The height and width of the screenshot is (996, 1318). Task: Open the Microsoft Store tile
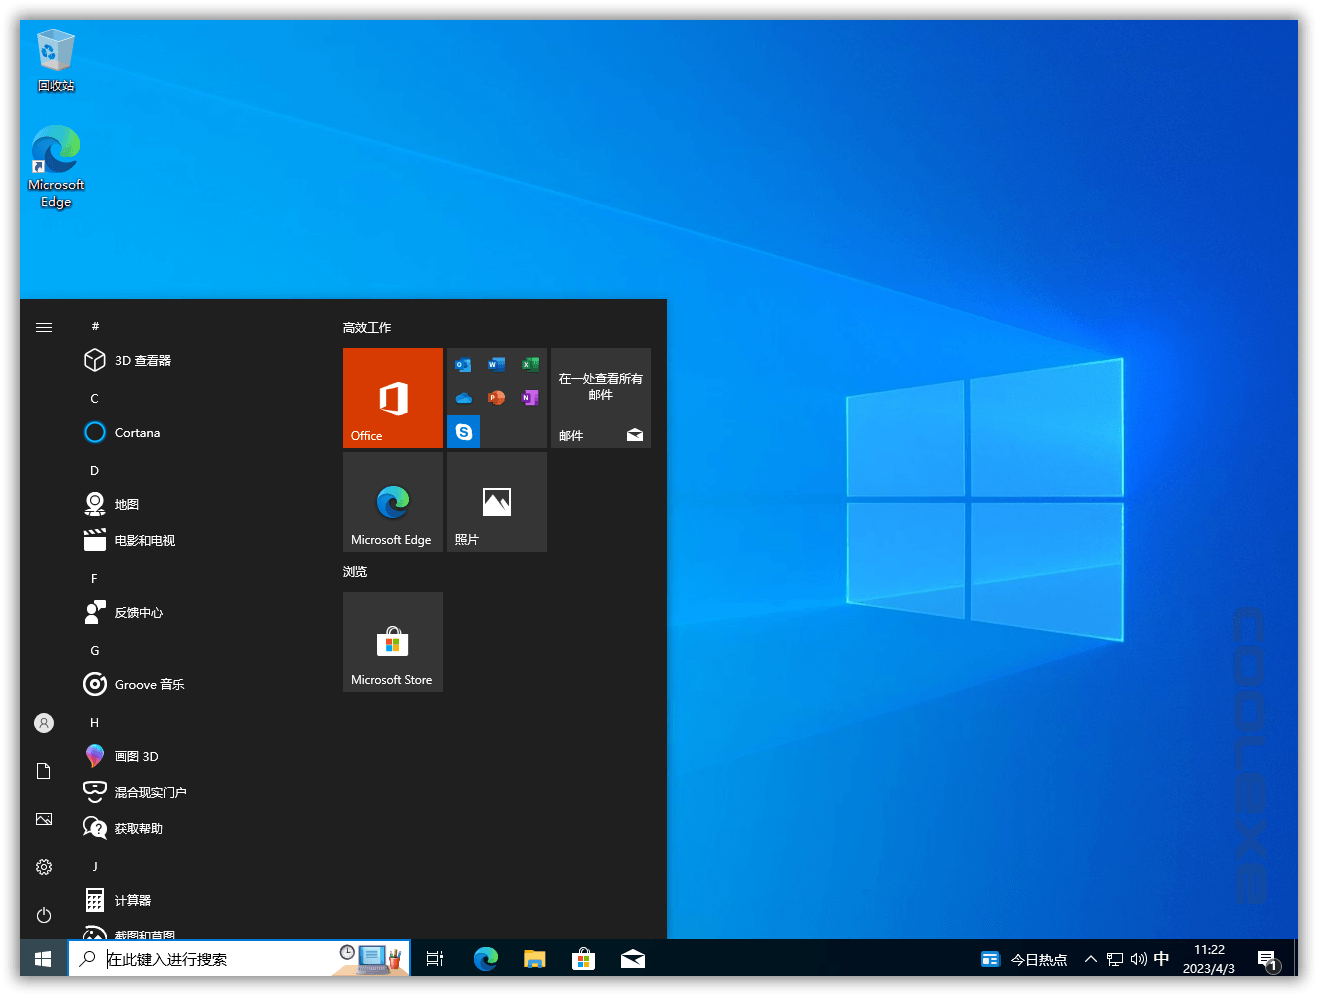[x=392, y=642]
